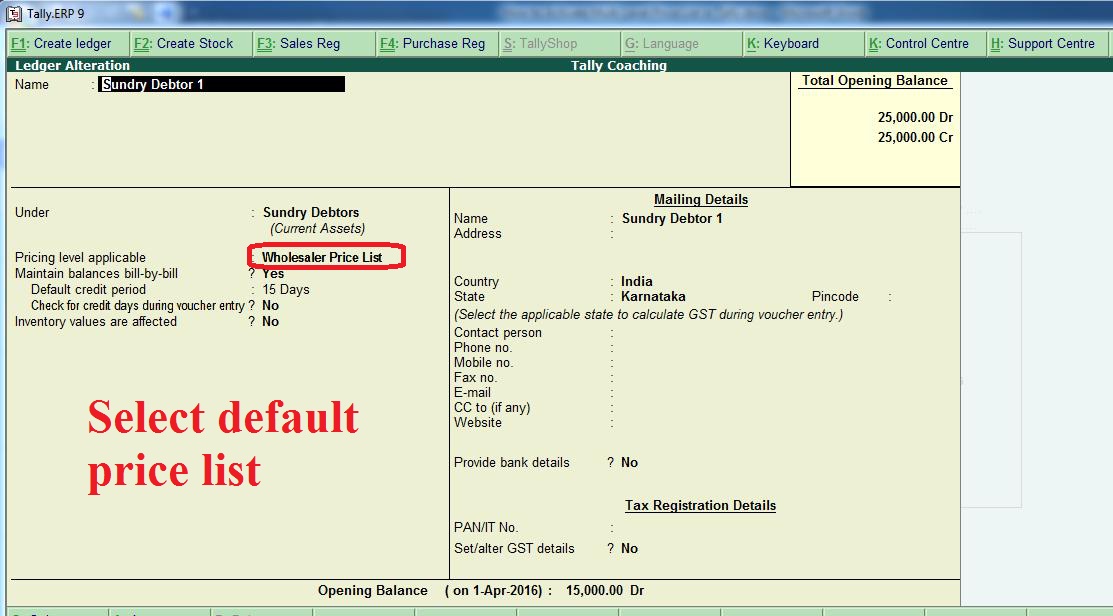The width and height of the screenshot is (1113, 616).
Task: Set Provide bank details to Yes
Action: pos(632,462)
